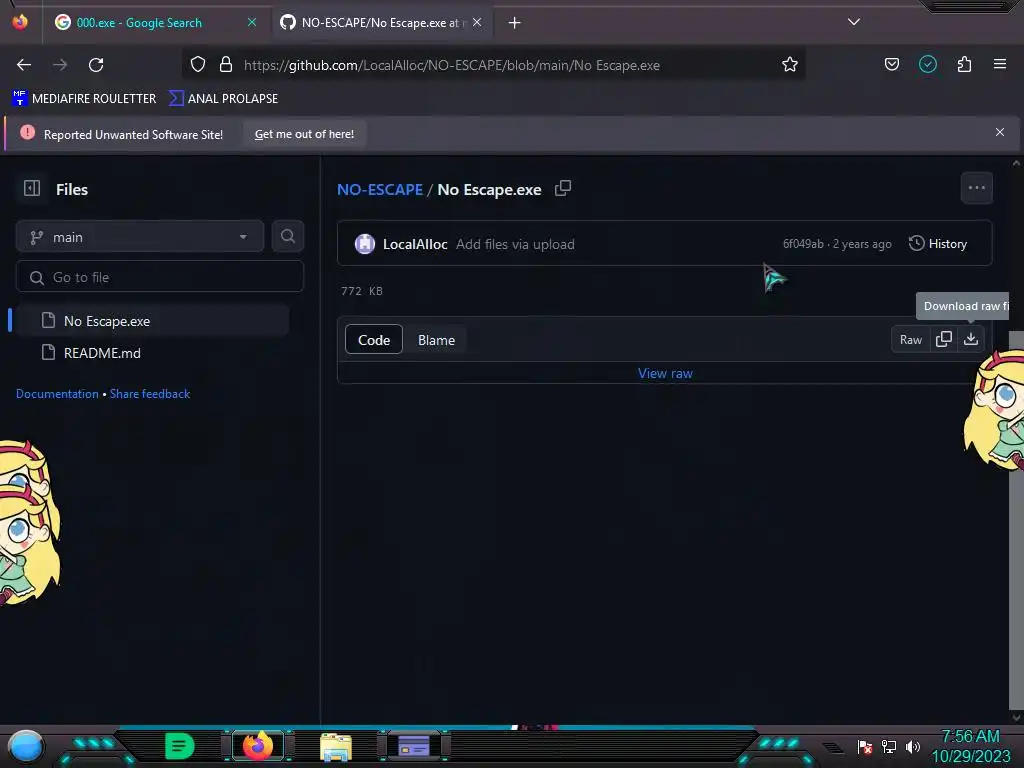Open NO-ESCAPE repository breadcrumb

(x=379, y=189)
